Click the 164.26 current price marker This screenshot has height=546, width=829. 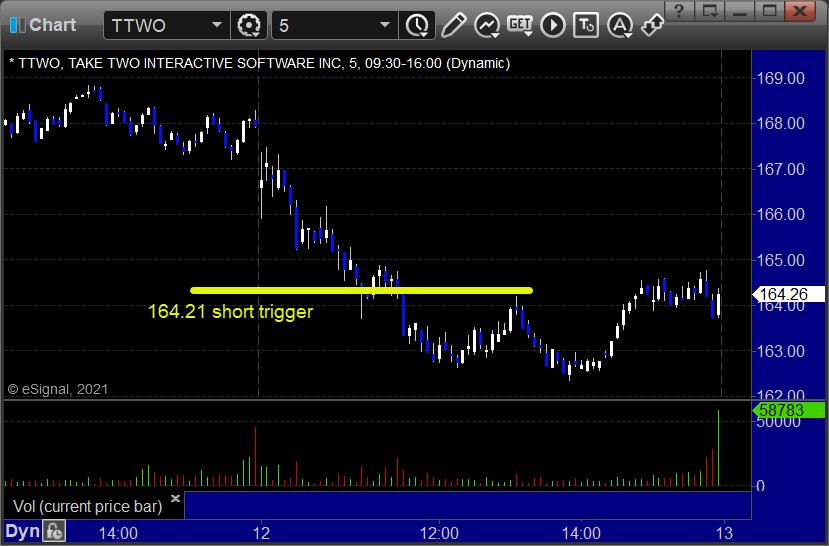point(788,294)
